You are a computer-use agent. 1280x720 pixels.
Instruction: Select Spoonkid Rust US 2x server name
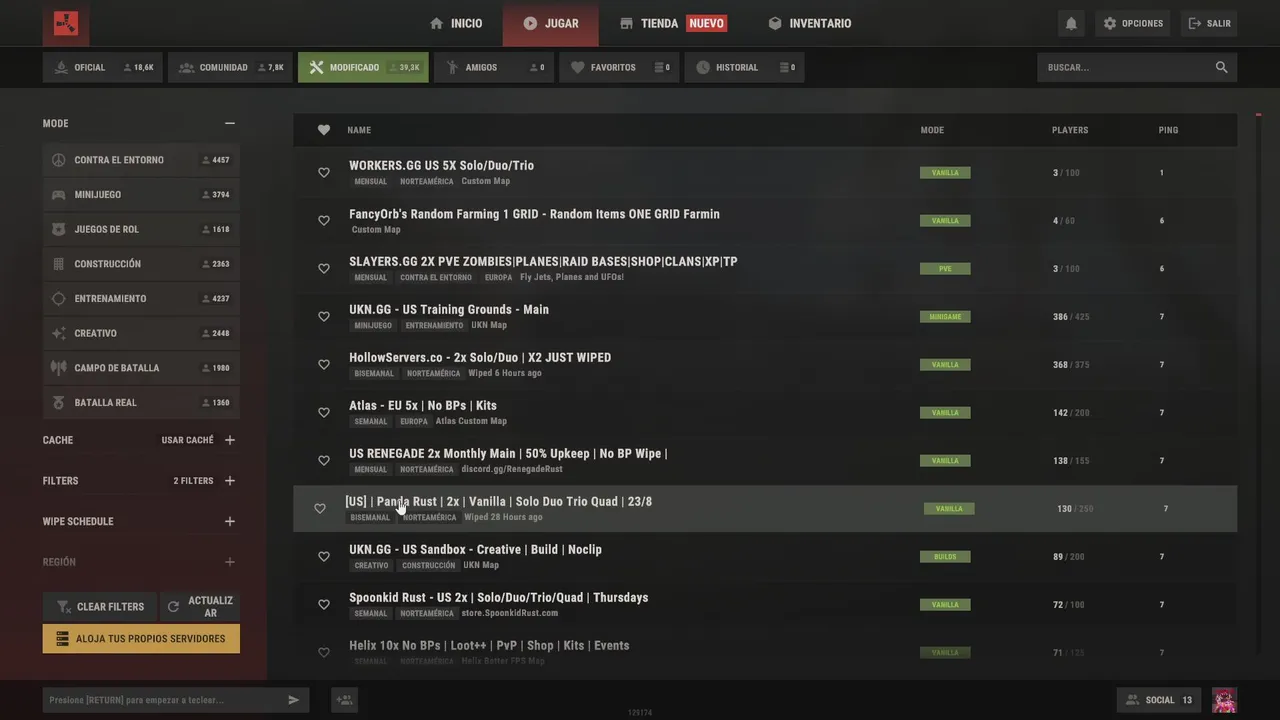pos(499,598)
